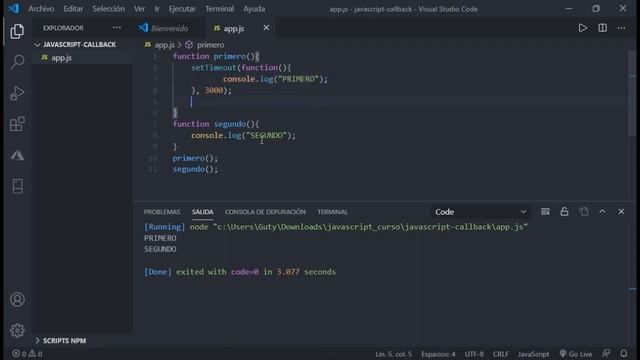The height and width of the screenshot is (360, 640).
Task: Close the bottom panel
Action: point(621,211)
